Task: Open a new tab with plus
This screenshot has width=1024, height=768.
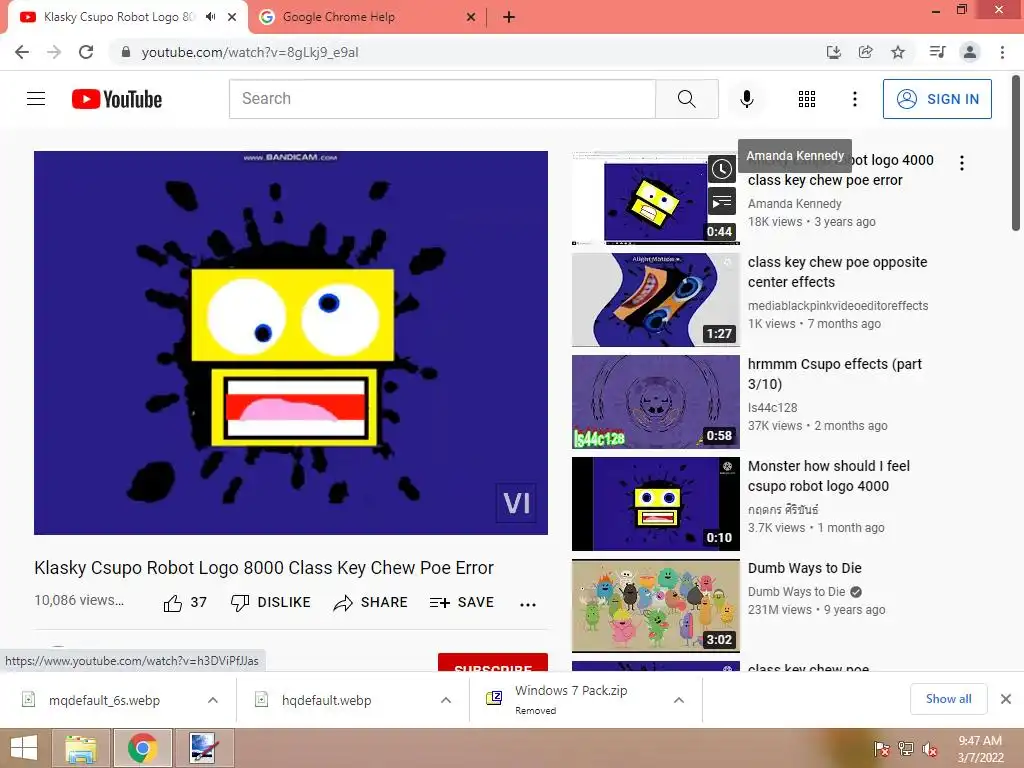Action: point(509,17)
